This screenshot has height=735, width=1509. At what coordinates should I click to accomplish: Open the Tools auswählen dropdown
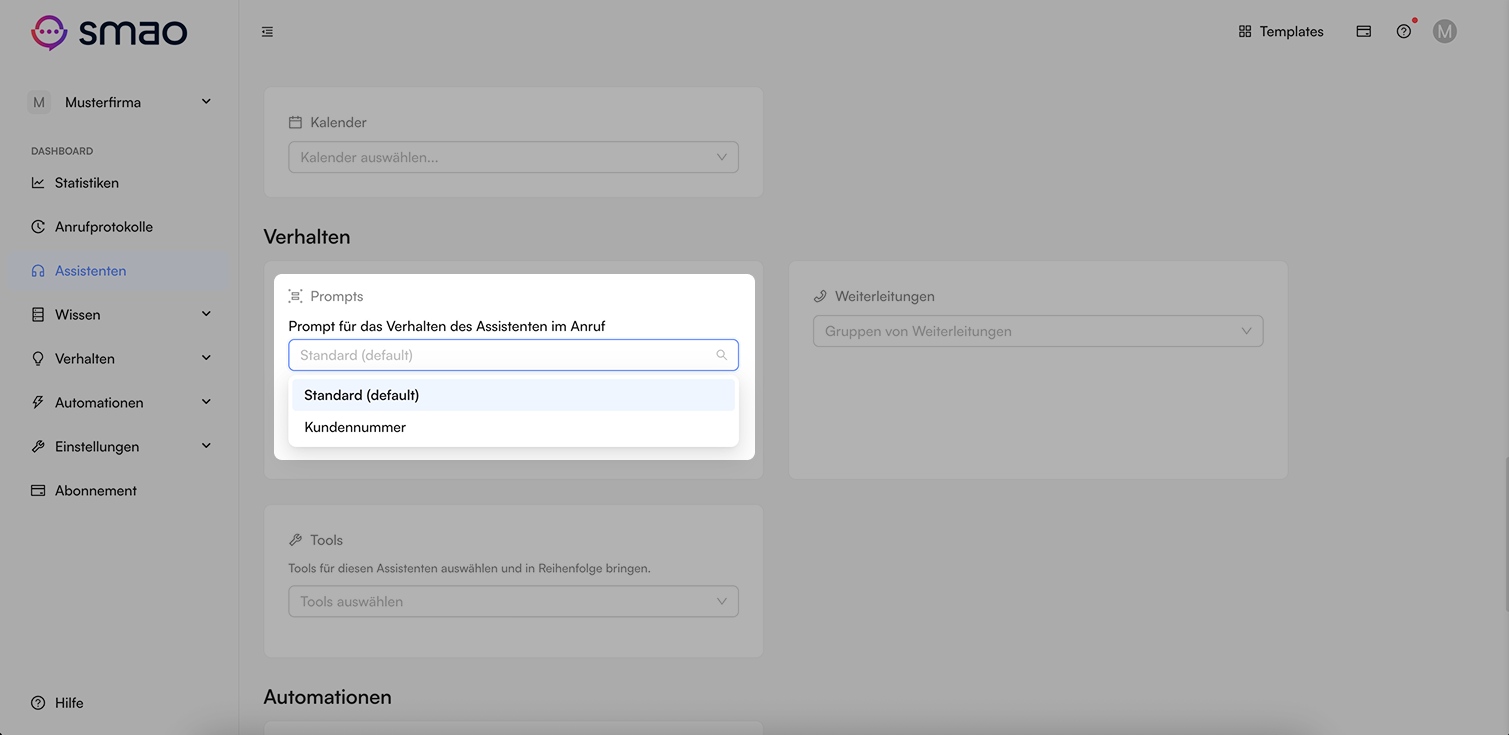(x=513, y=602)
